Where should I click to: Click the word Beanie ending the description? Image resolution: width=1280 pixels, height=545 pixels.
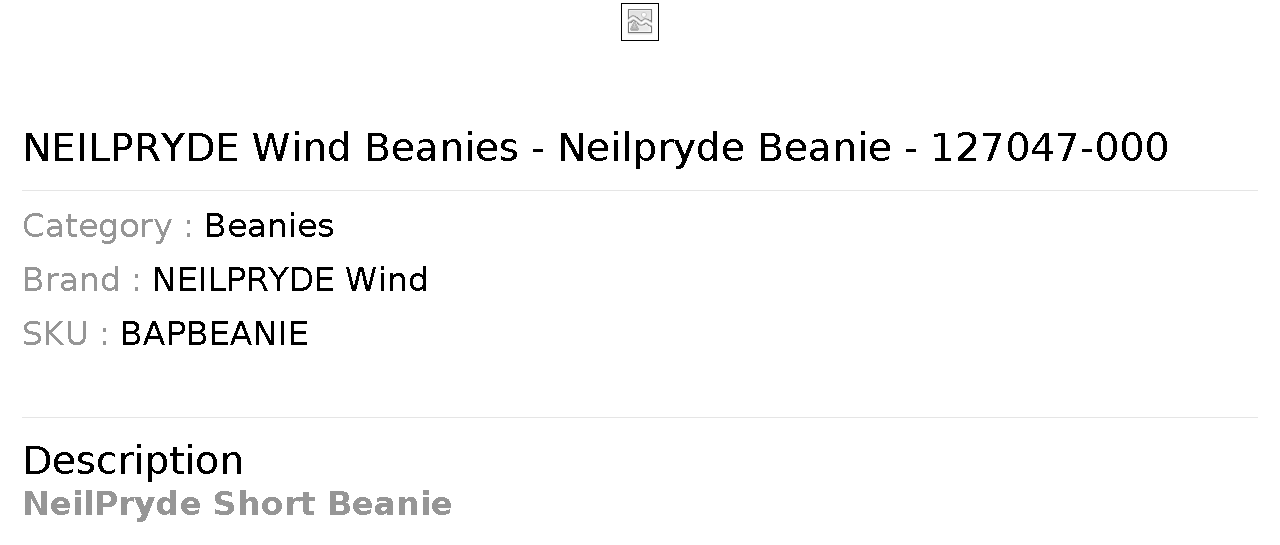[x=390, y=504]
